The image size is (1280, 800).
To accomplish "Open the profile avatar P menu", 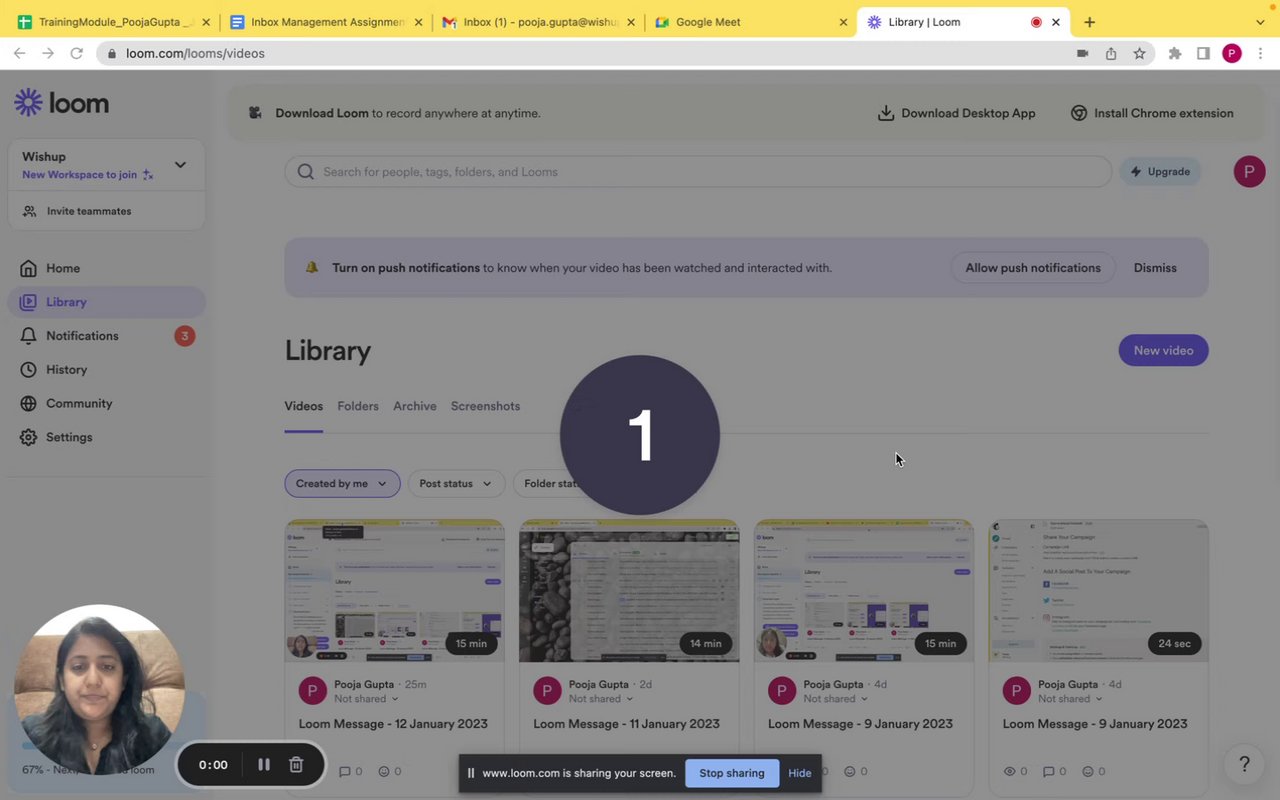I will point(1249,171).
